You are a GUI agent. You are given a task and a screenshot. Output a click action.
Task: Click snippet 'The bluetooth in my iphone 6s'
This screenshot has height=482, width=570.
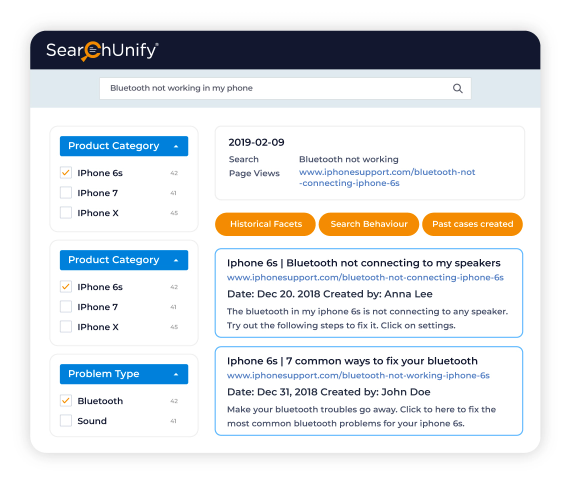tap(367, 318)
